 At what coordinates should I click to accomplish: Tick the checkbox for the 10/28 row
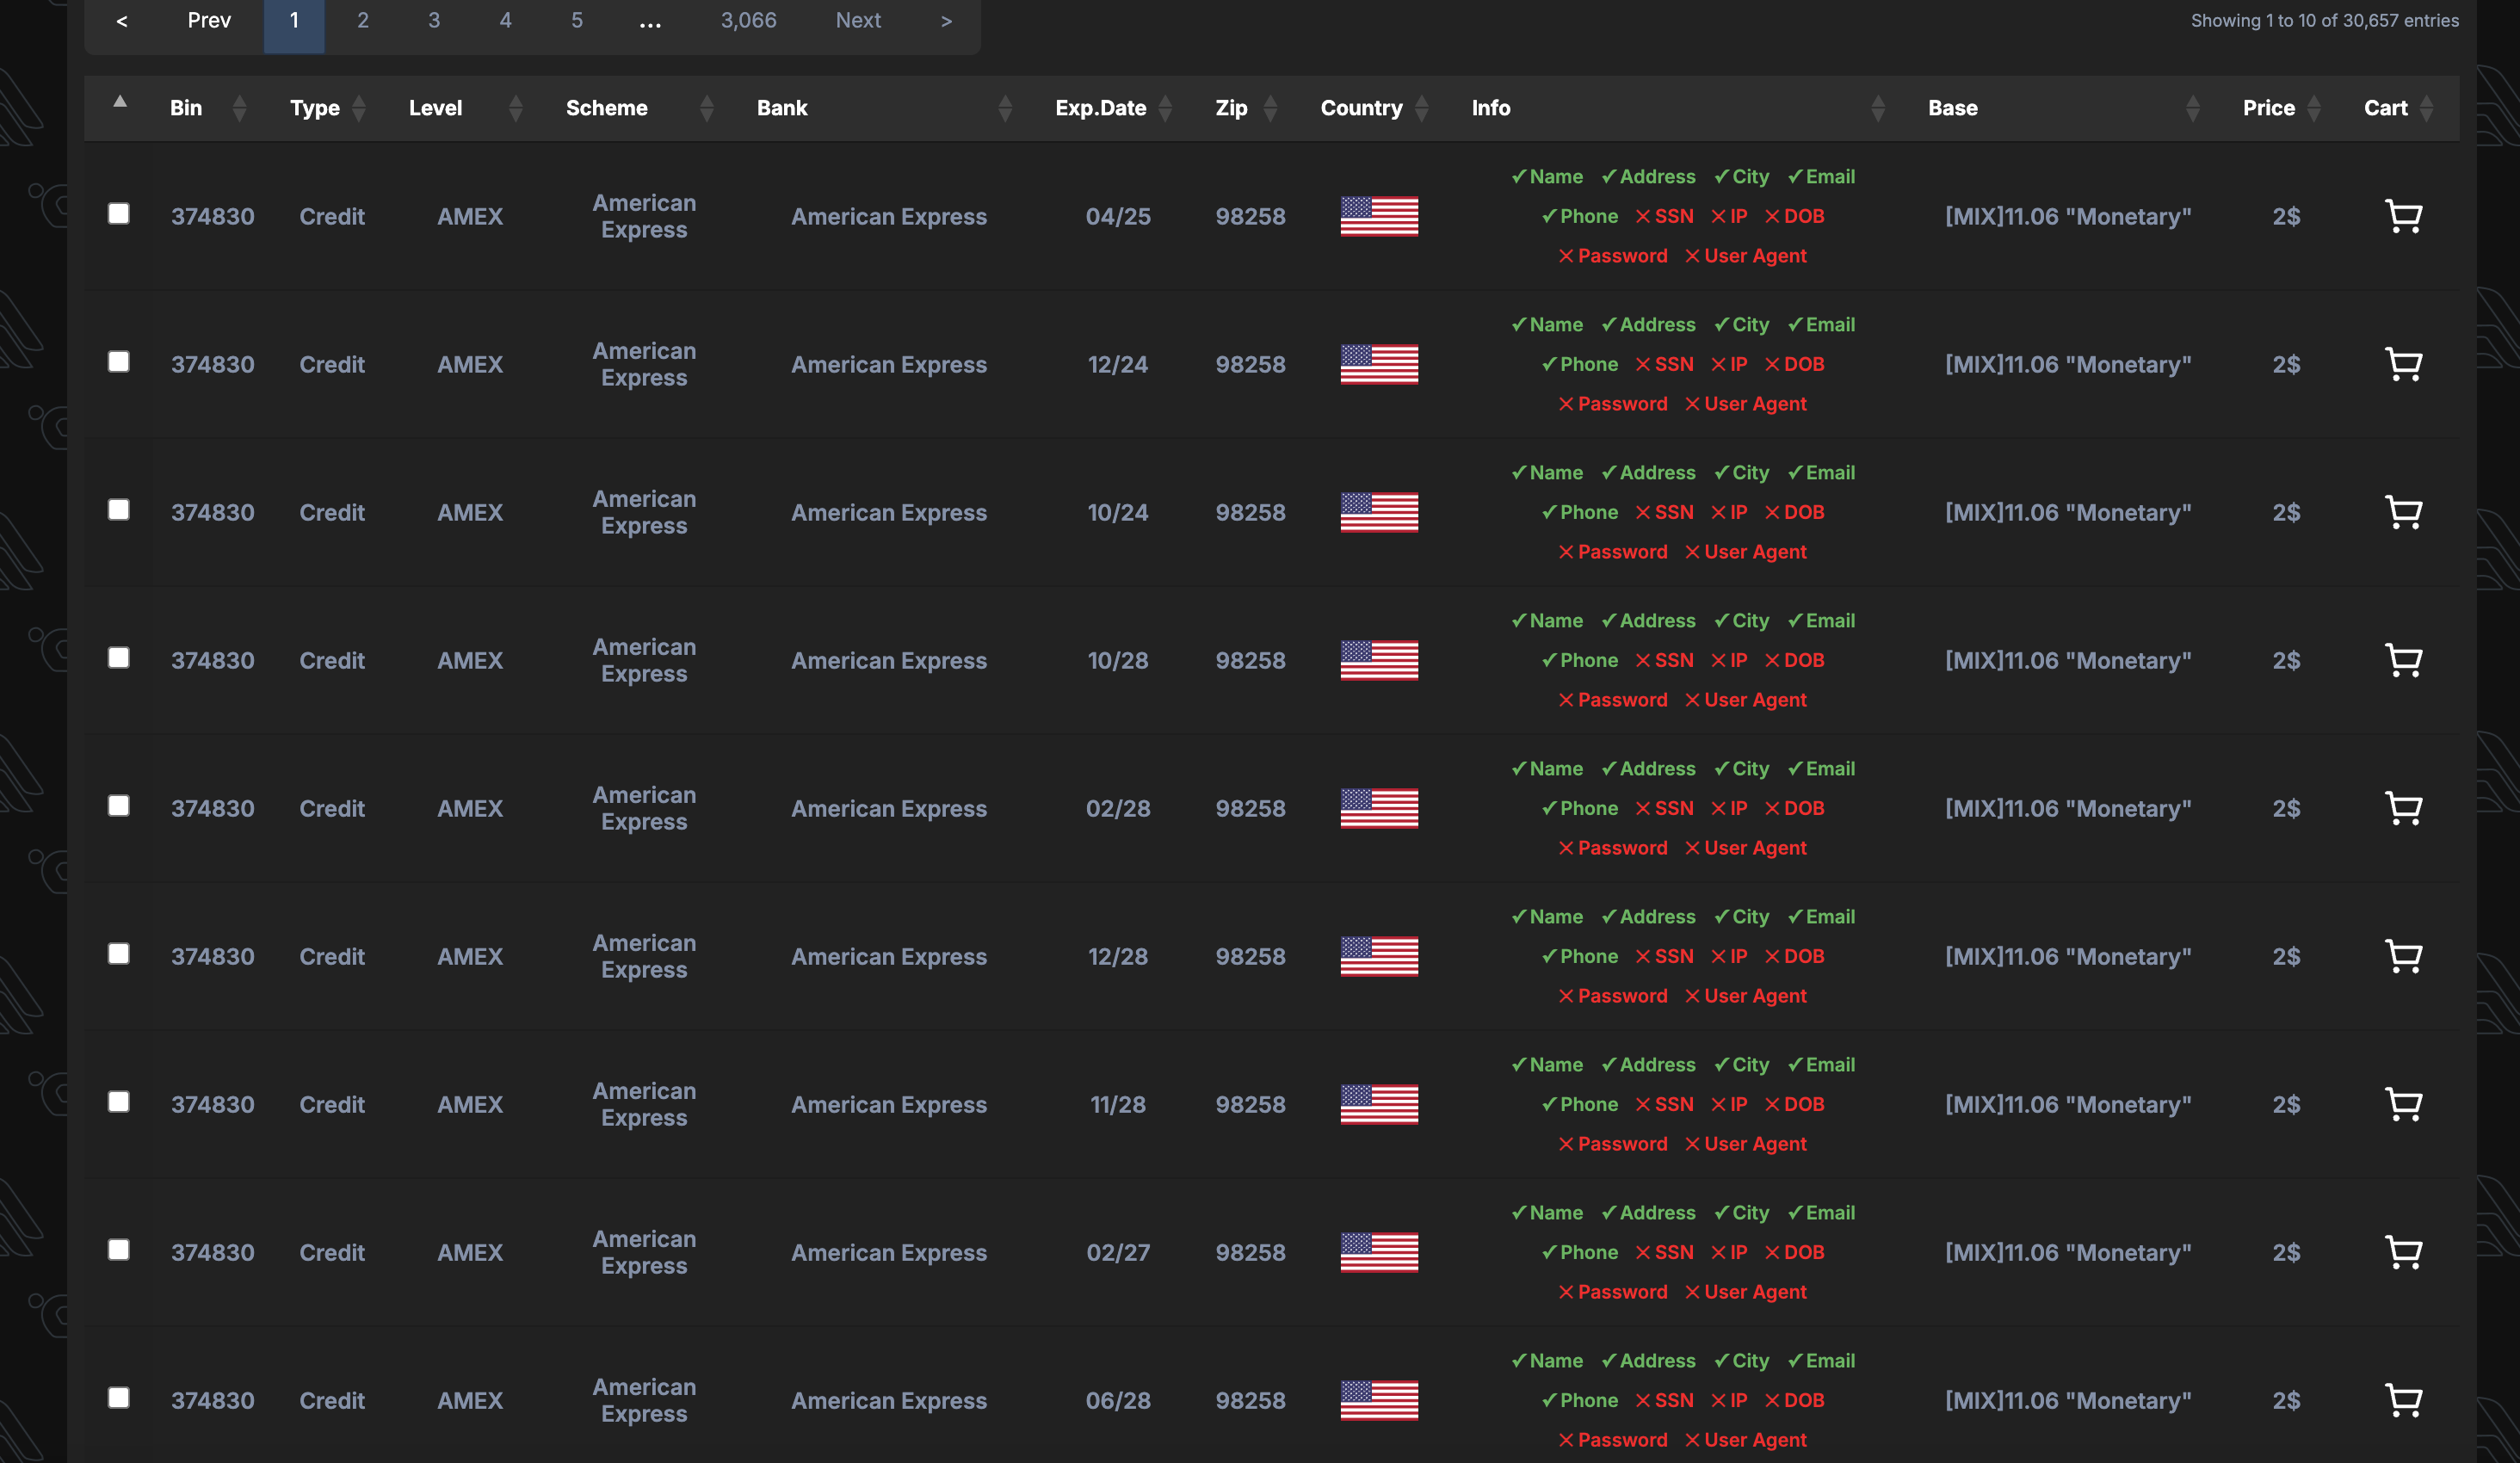[x=119, y=658]
